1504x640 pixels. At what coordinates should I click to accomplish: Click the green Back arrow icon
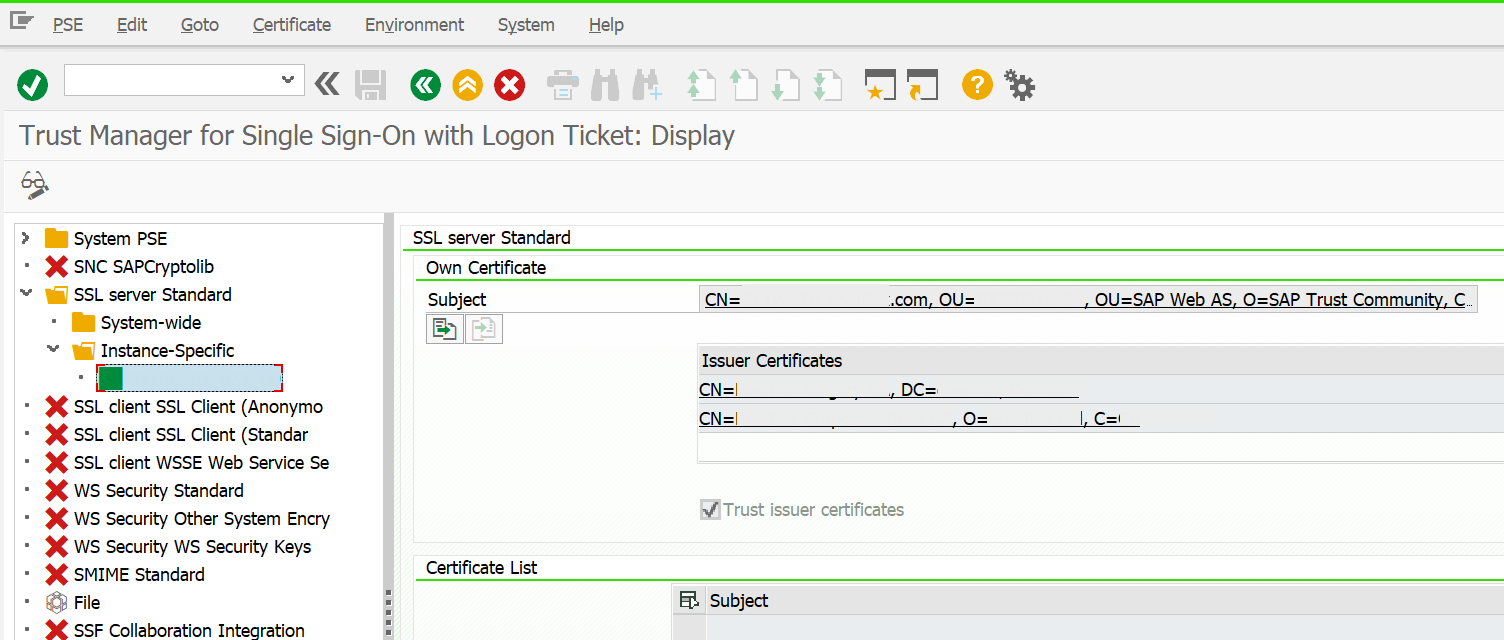coord(425,85)
